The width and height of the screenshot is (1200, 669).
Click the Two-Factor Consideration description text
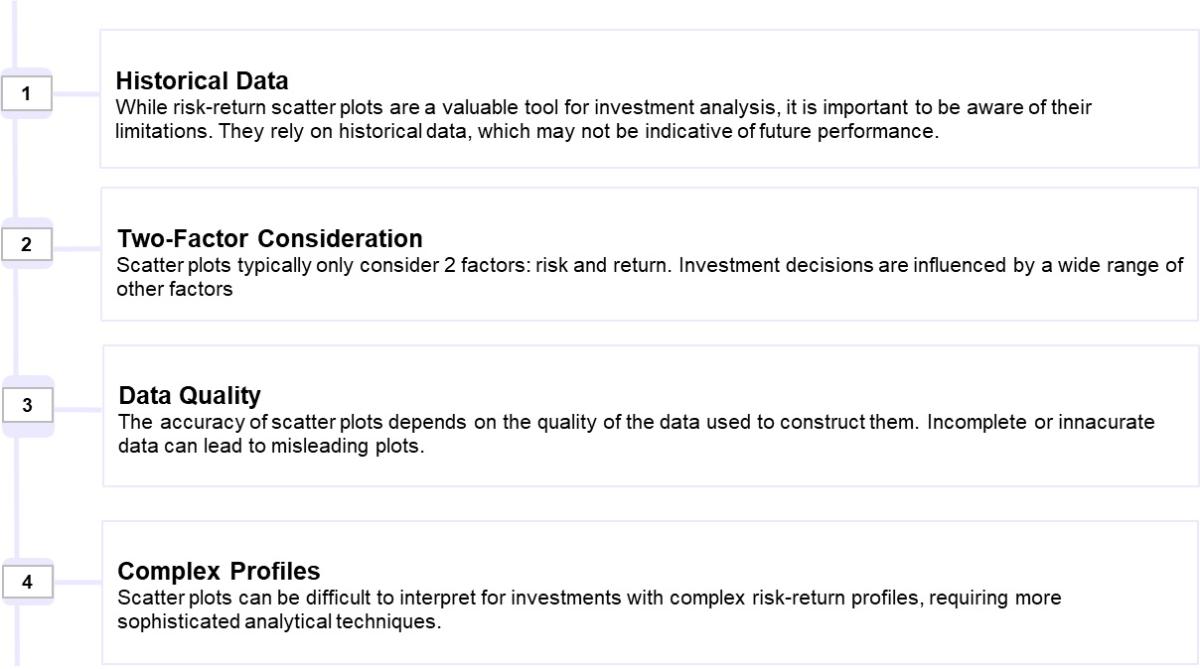650,277
